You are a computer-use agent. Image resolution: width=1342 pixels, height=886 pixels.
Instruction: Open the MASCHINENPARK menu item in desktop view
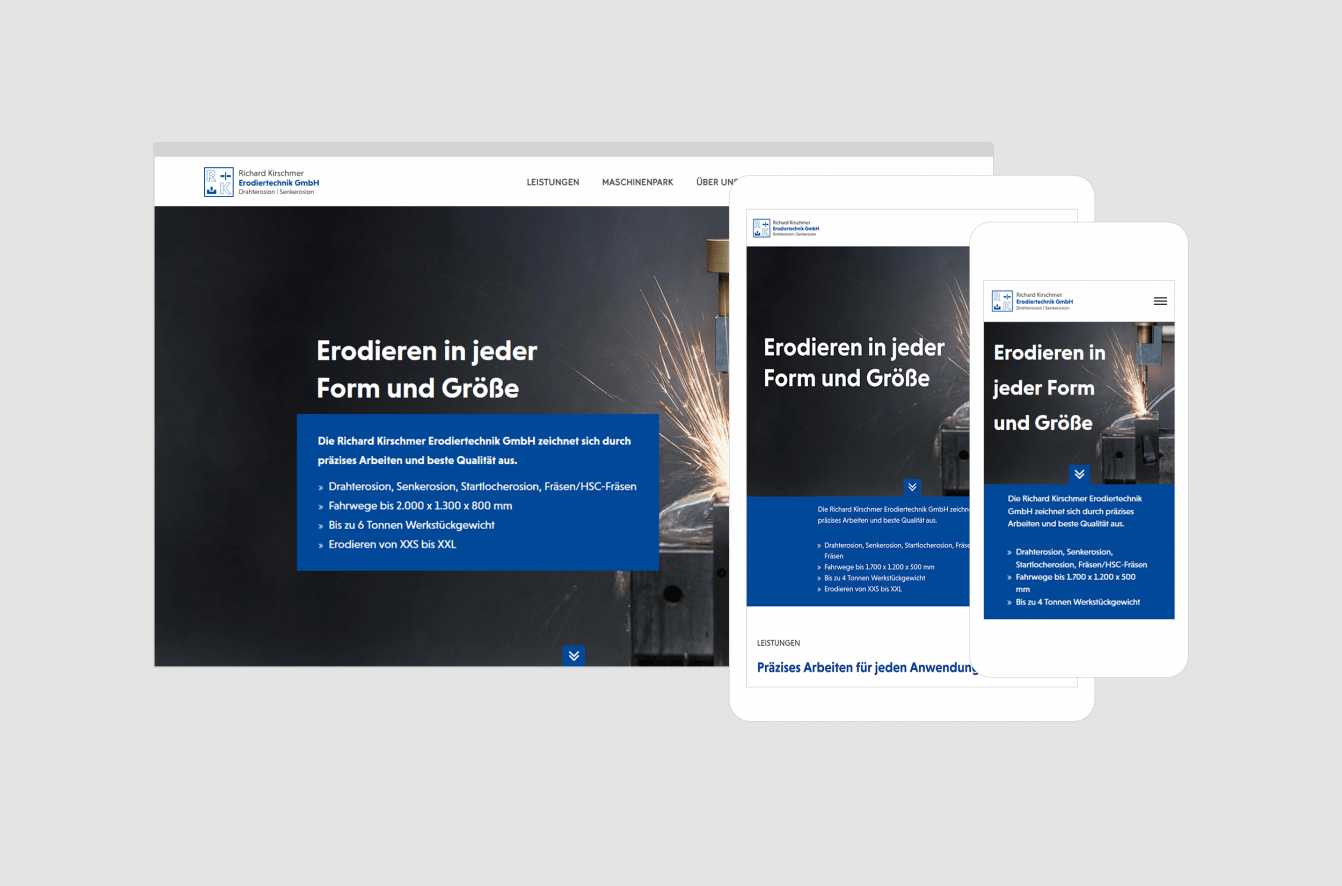point(638,182)
